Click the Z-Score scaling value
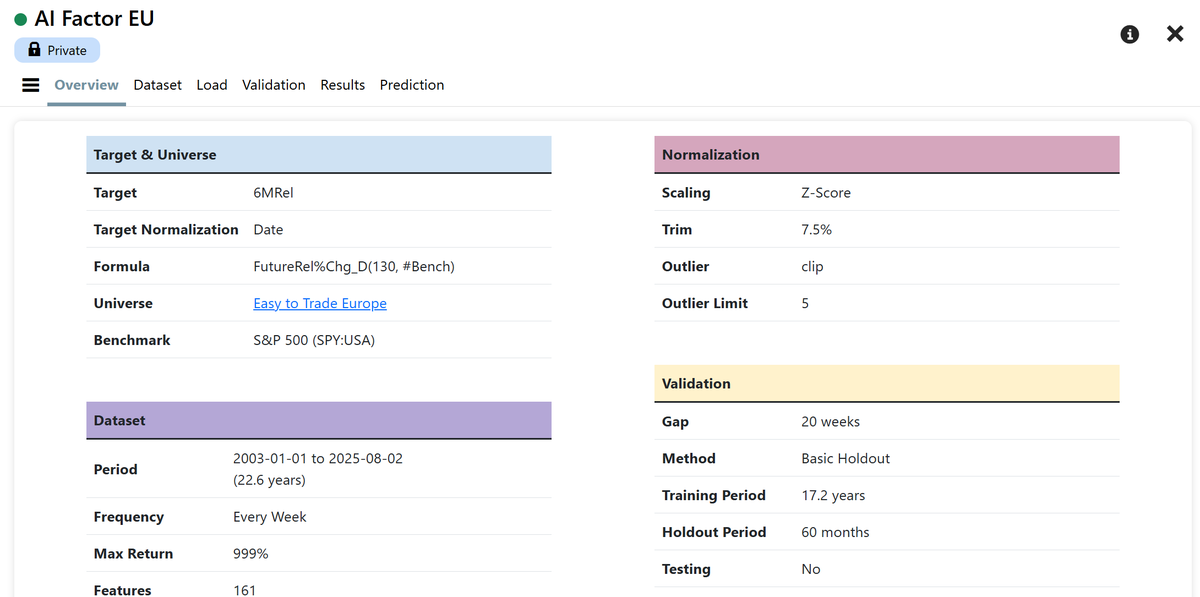The width and height of the screenshot is (1200, 597). coord(826,193)
